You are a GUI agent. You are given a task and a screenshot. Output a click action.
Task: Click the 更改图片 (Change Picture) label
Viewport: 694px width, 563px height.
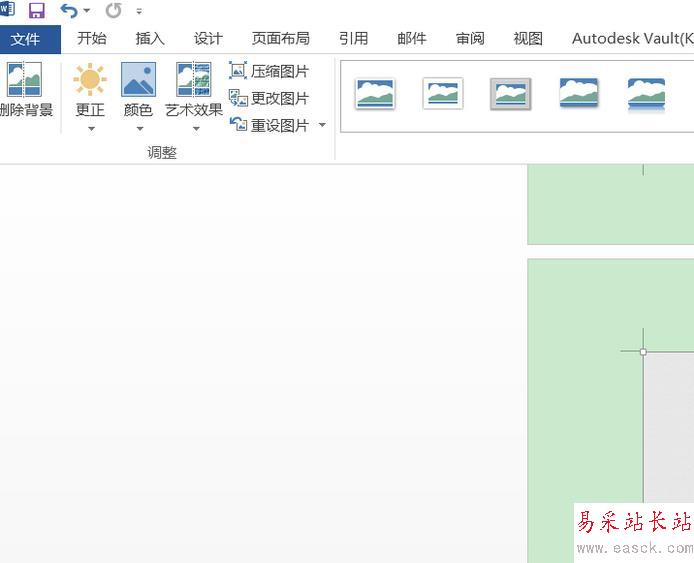[x=280, y=98]
